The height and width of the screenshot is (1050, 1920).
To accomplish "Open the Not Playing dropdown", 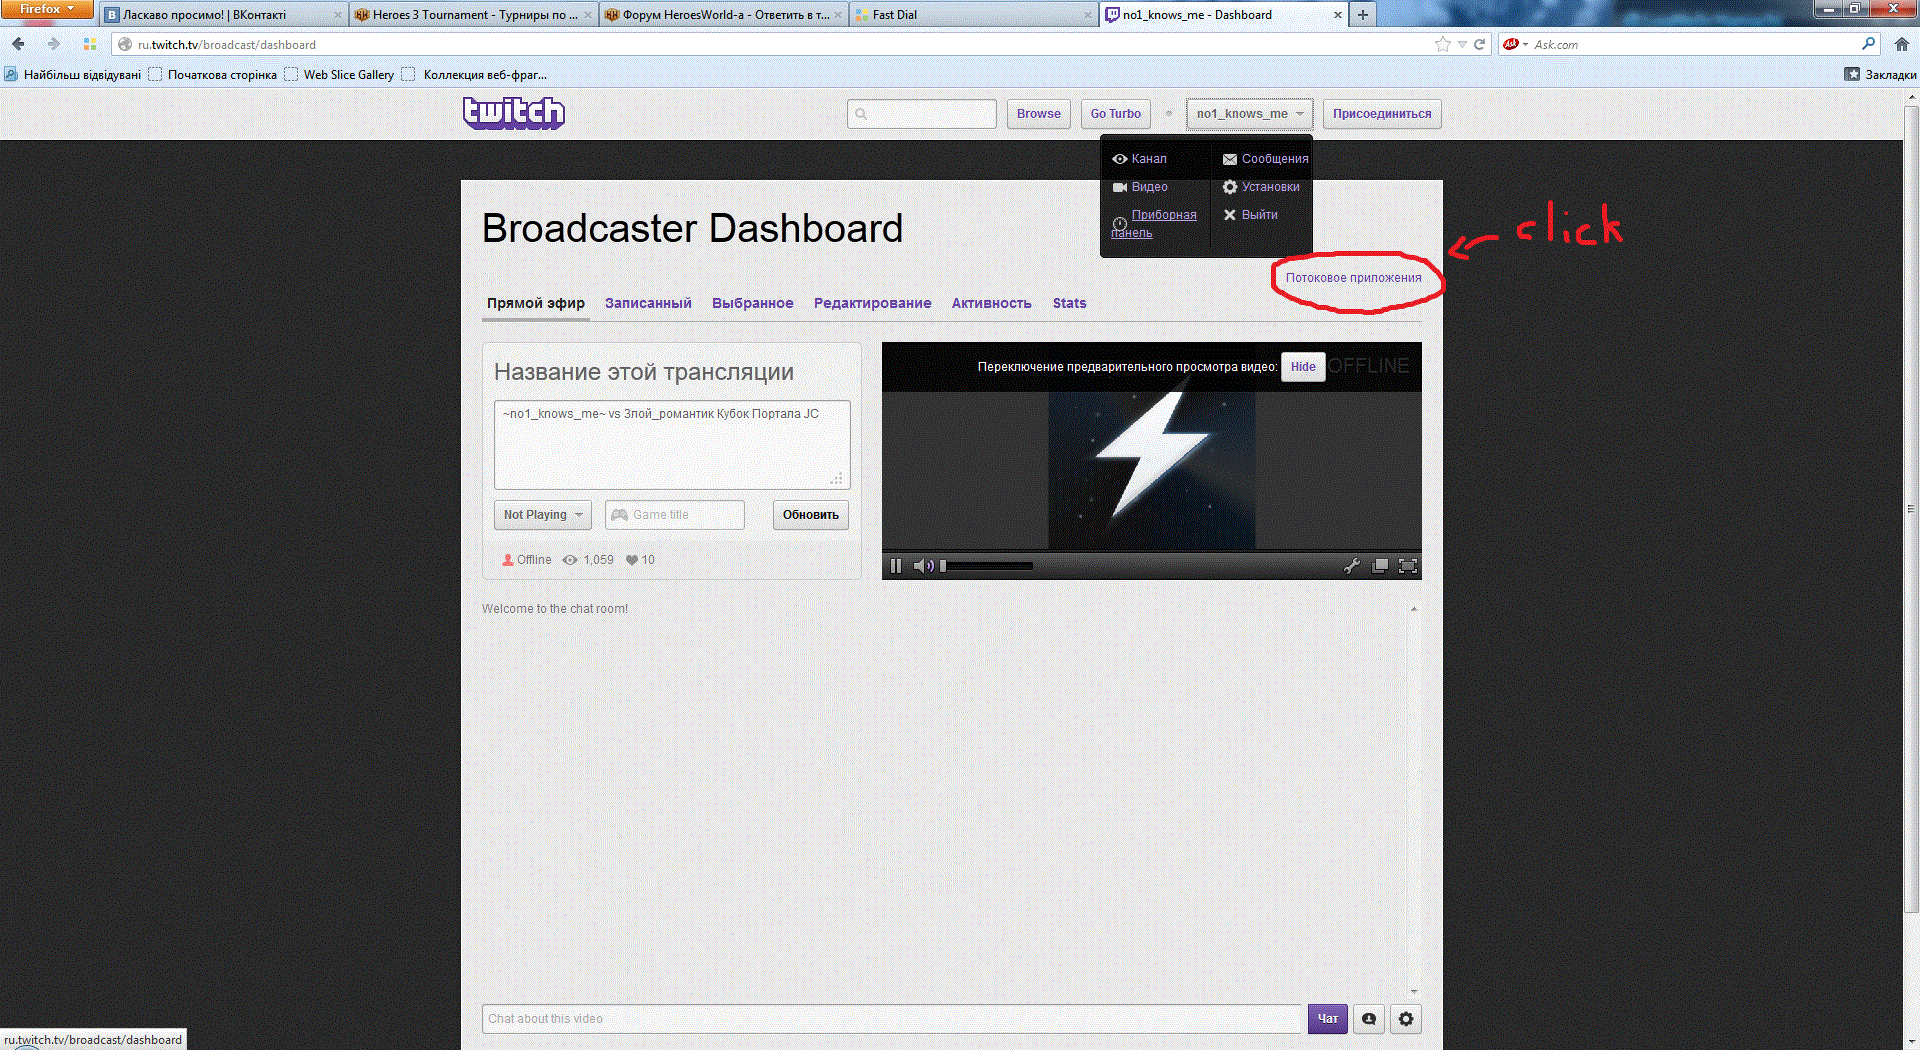I will pos(543,515).
